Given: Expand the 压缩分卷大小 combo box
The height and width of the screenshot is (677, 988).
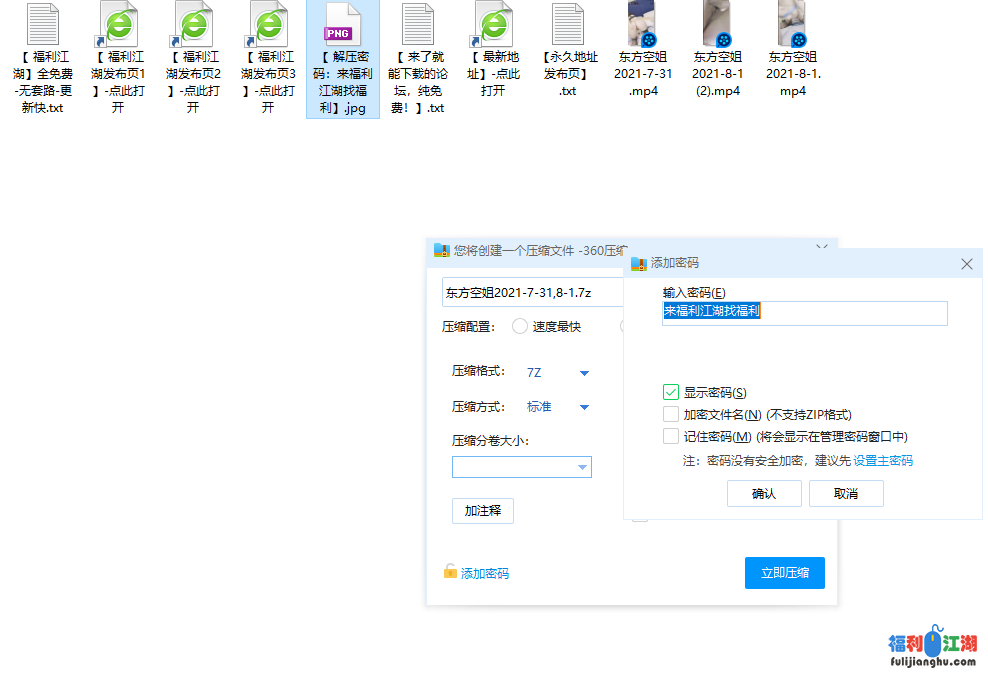Looking at the screenshot, I should click(x=581, y=467).
